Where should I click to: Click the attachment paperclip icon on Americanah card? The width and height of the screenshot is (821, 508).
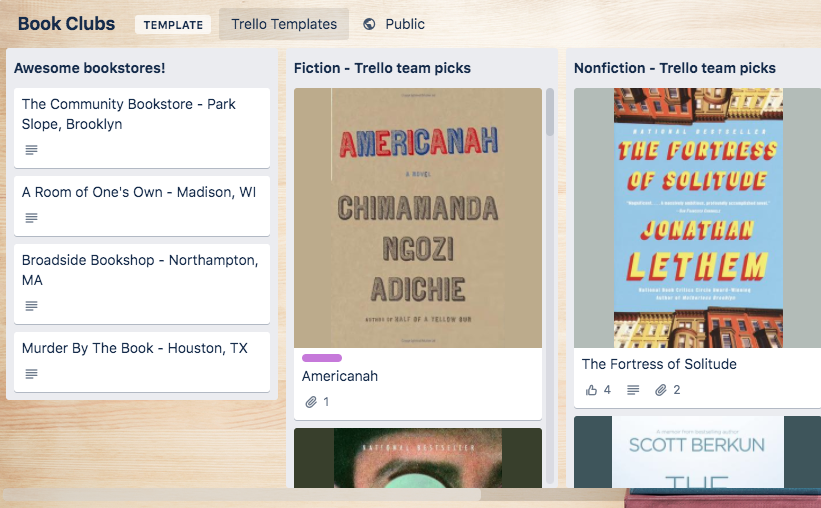click(311, 402)
